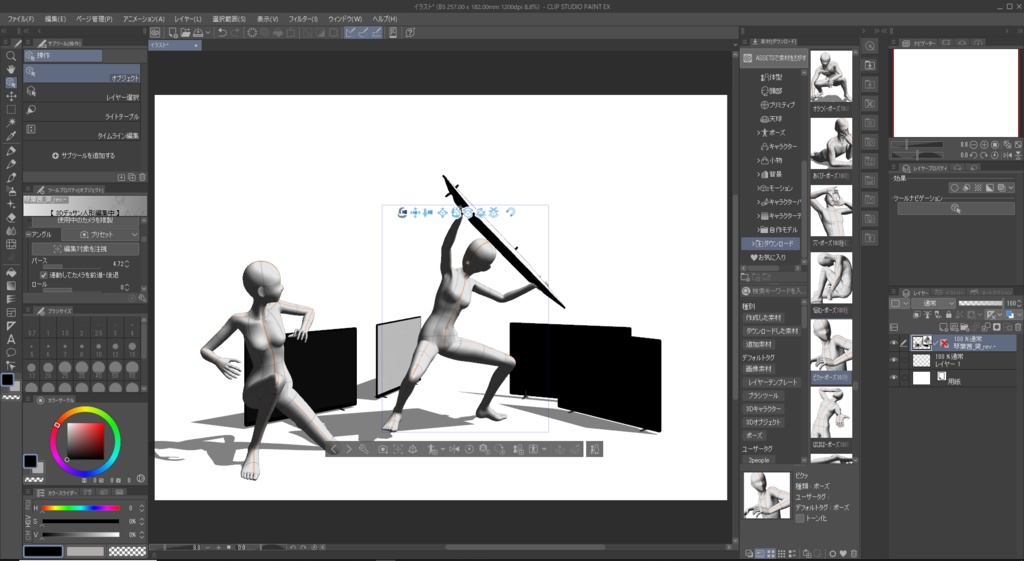Hide the top 3D layer with eye icon
The height and width of the screenshot is (561, 1024).
tap(894, 343)
